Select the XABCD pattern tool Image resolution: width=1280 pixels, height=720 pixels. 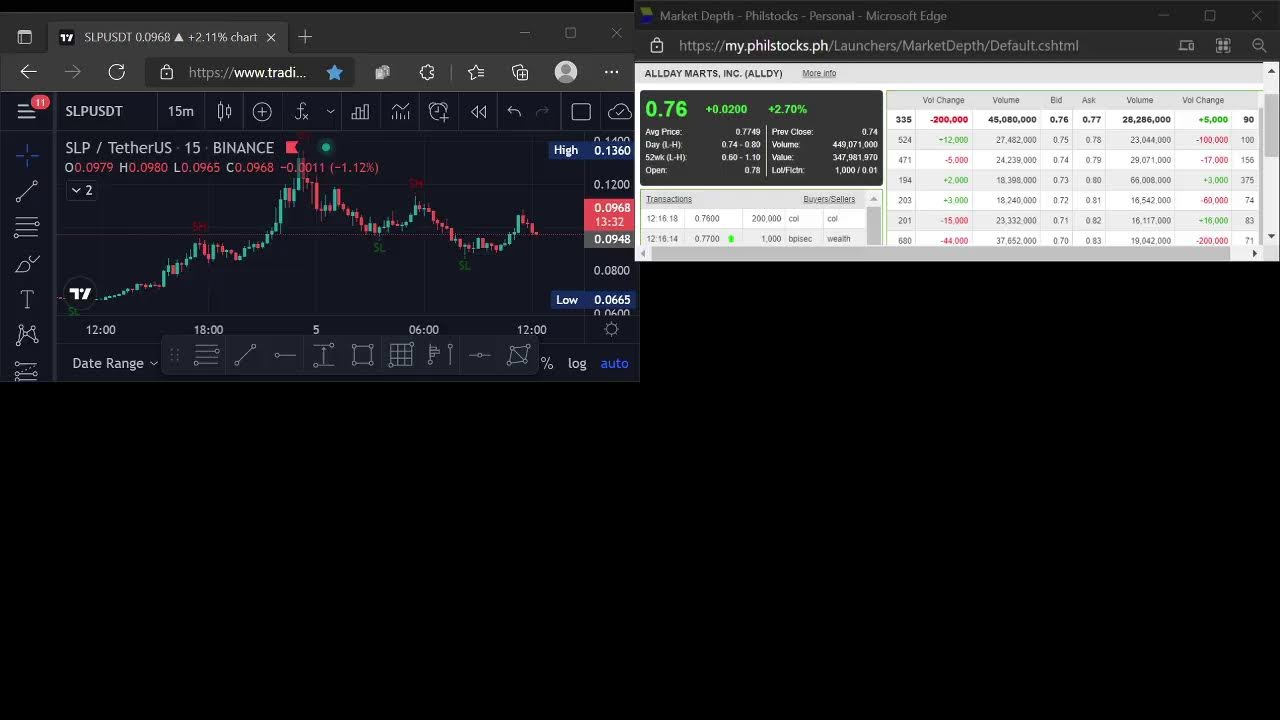click(27, 334)
